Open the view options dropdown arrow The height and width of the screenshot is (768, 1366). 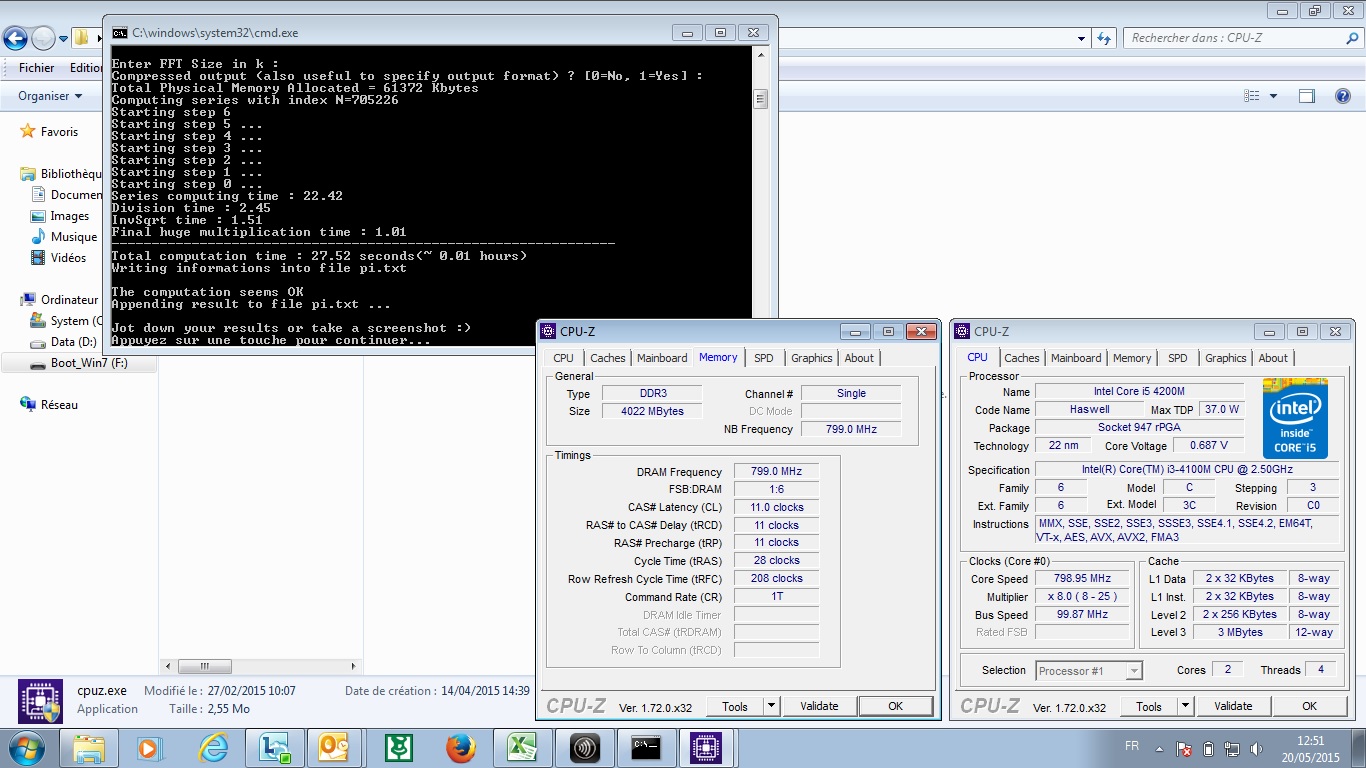1273,96
